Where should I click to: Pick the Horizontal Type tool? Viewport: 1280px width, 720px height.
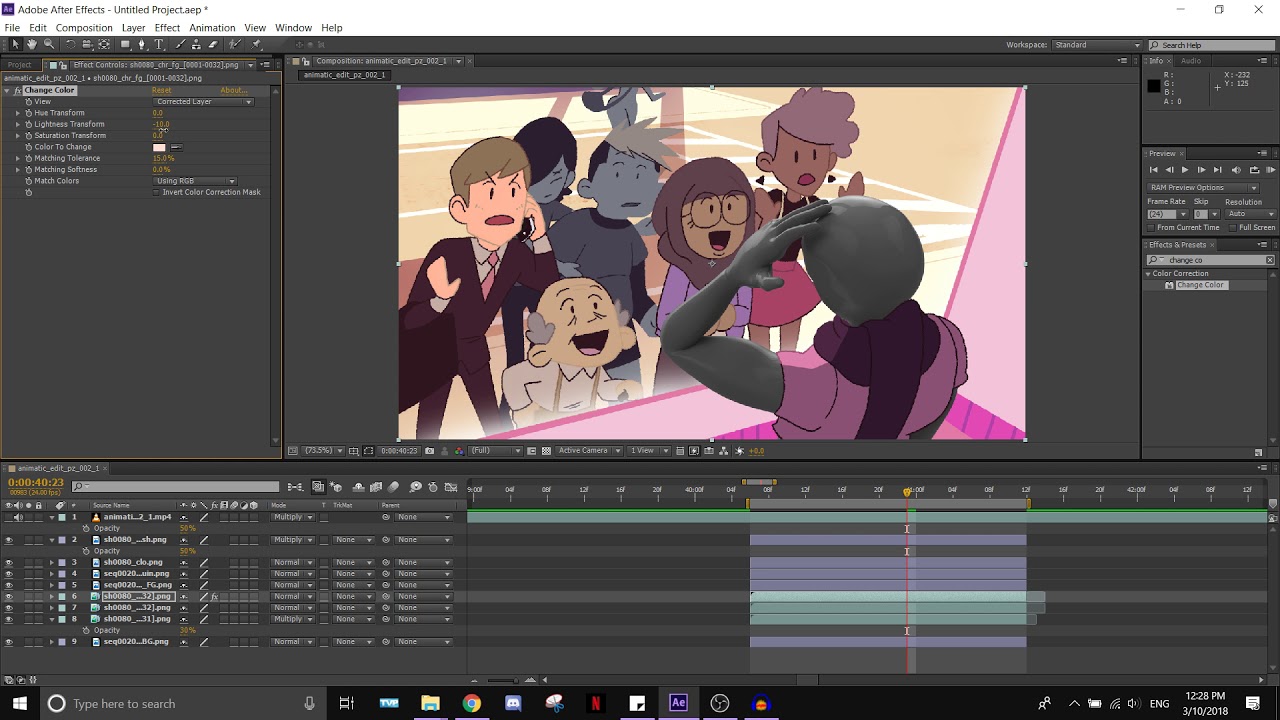[159, 44]
